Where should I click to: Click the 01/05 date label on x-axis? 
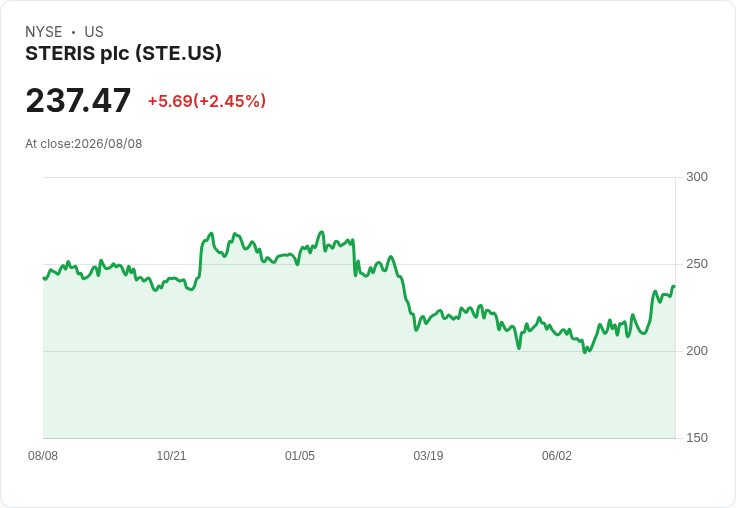300,456
